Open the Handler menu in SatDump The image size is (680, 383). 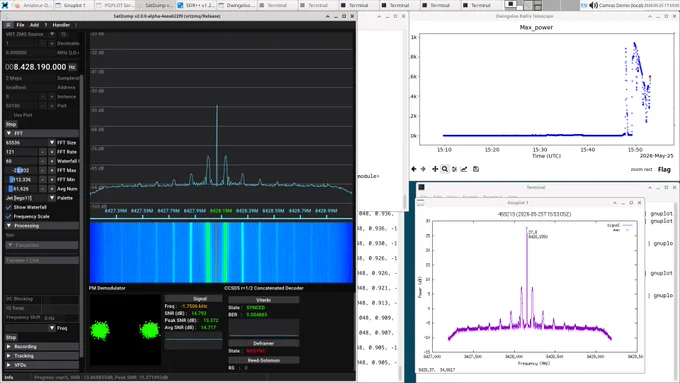coord(61,25)
